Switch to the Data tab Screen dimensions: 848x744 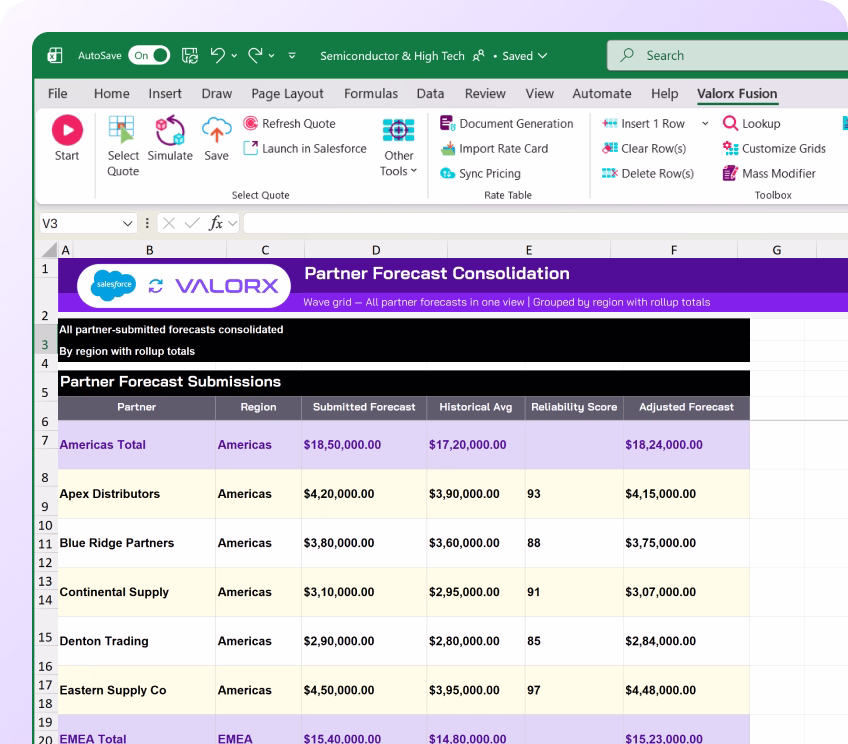point(430,94)
